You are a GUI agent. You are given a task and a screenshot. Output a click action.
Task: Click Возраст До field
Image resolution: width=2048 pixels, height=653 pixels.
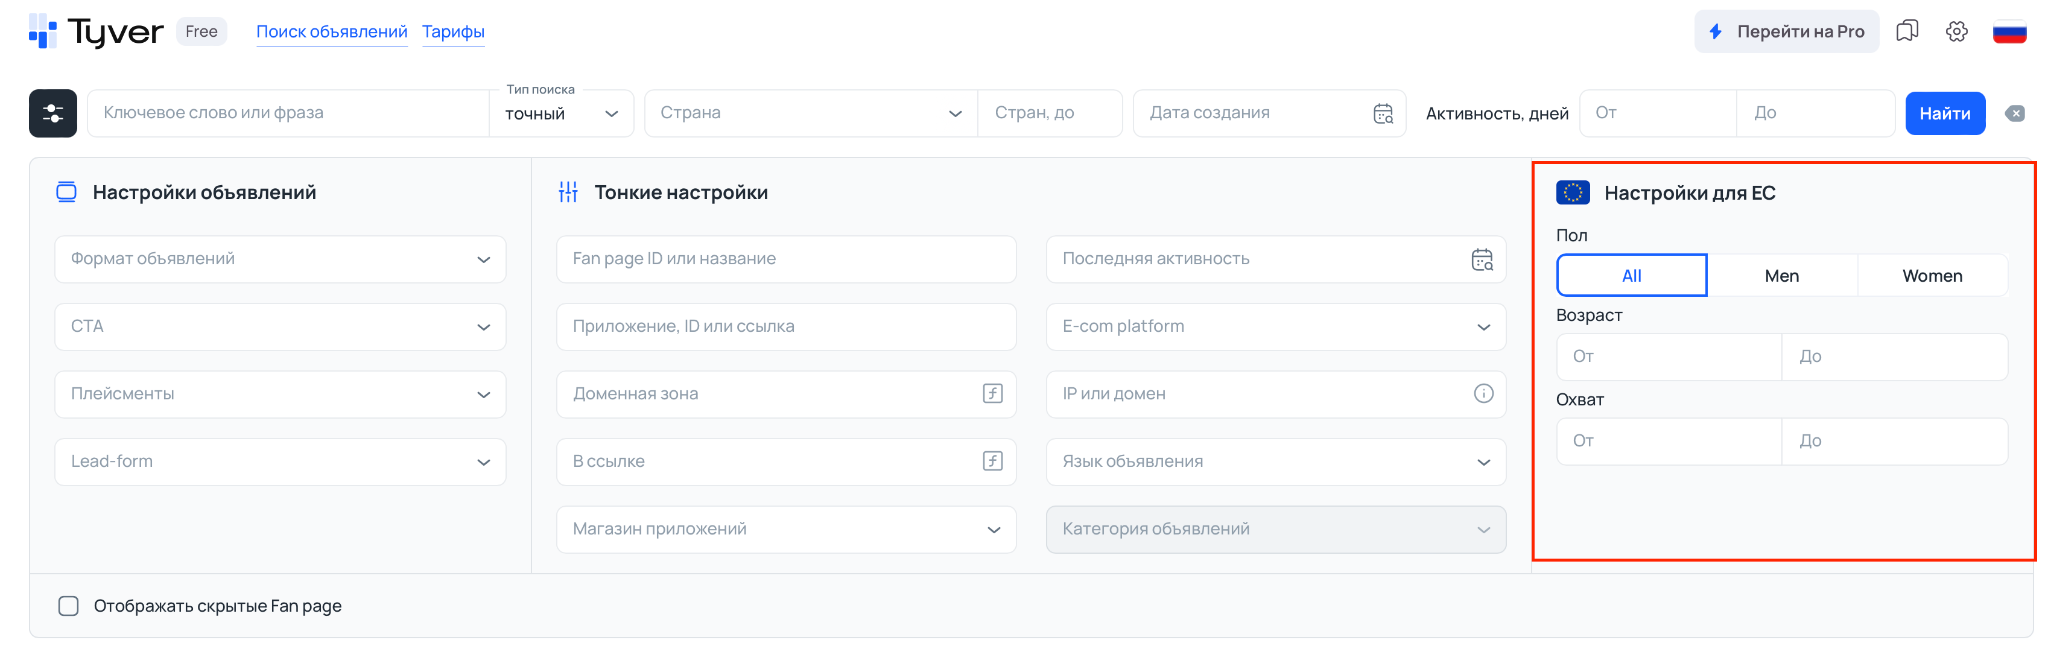click(1895, 357)
